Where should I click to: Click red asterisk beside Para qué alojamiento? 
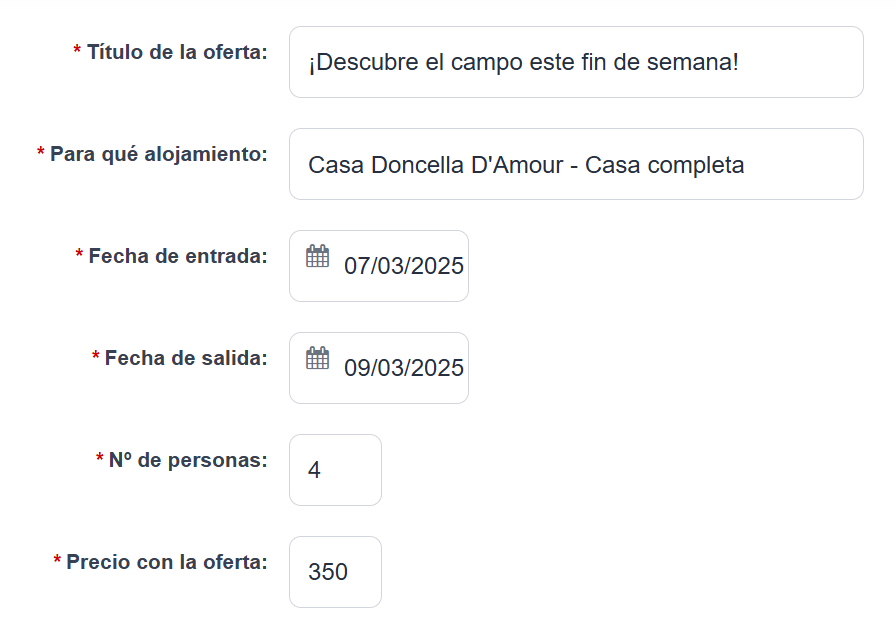[x=41, y=151]
